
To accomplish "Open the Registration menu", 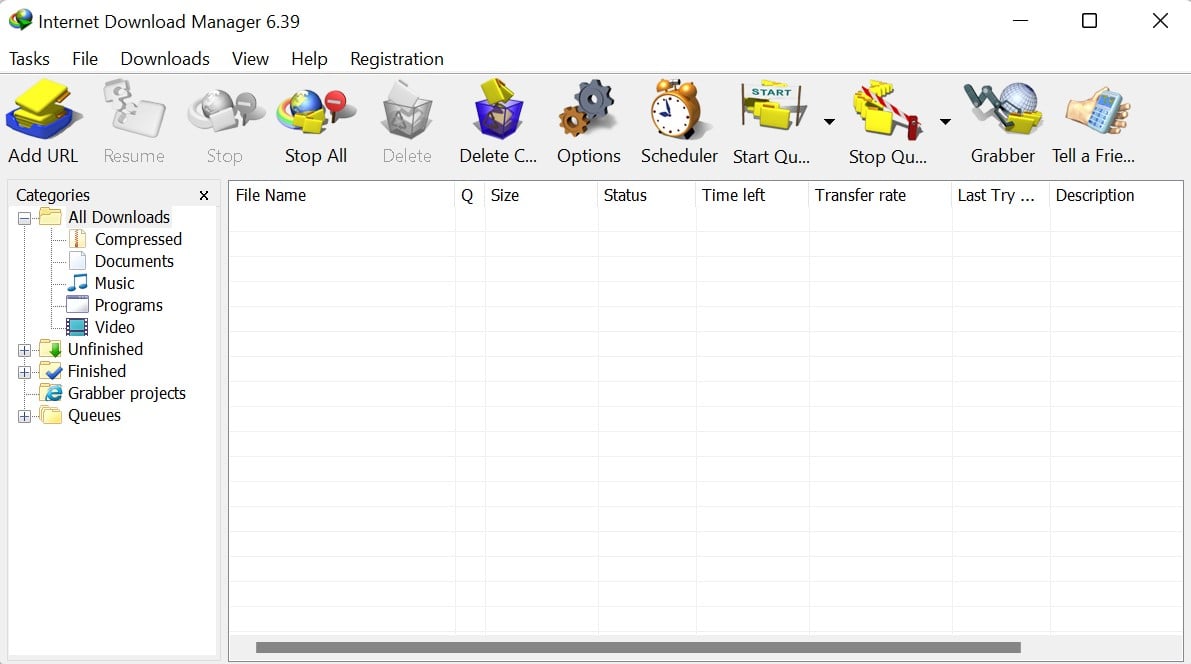I will 396,59.
